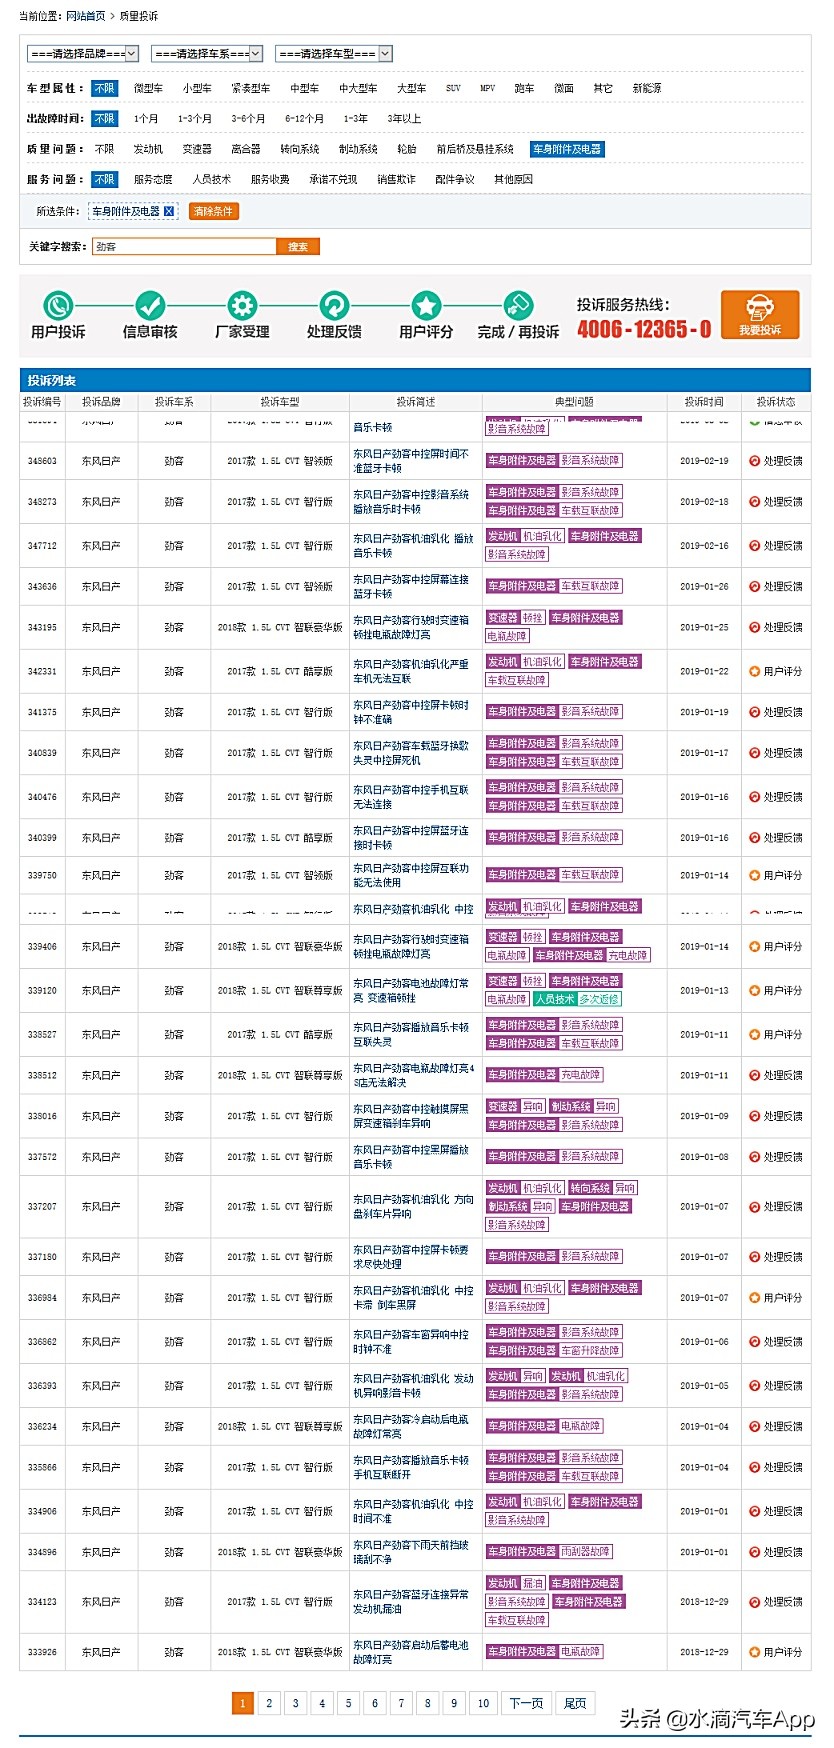Filter quality issue by 发动机
834x1748 pixels.
148,149
